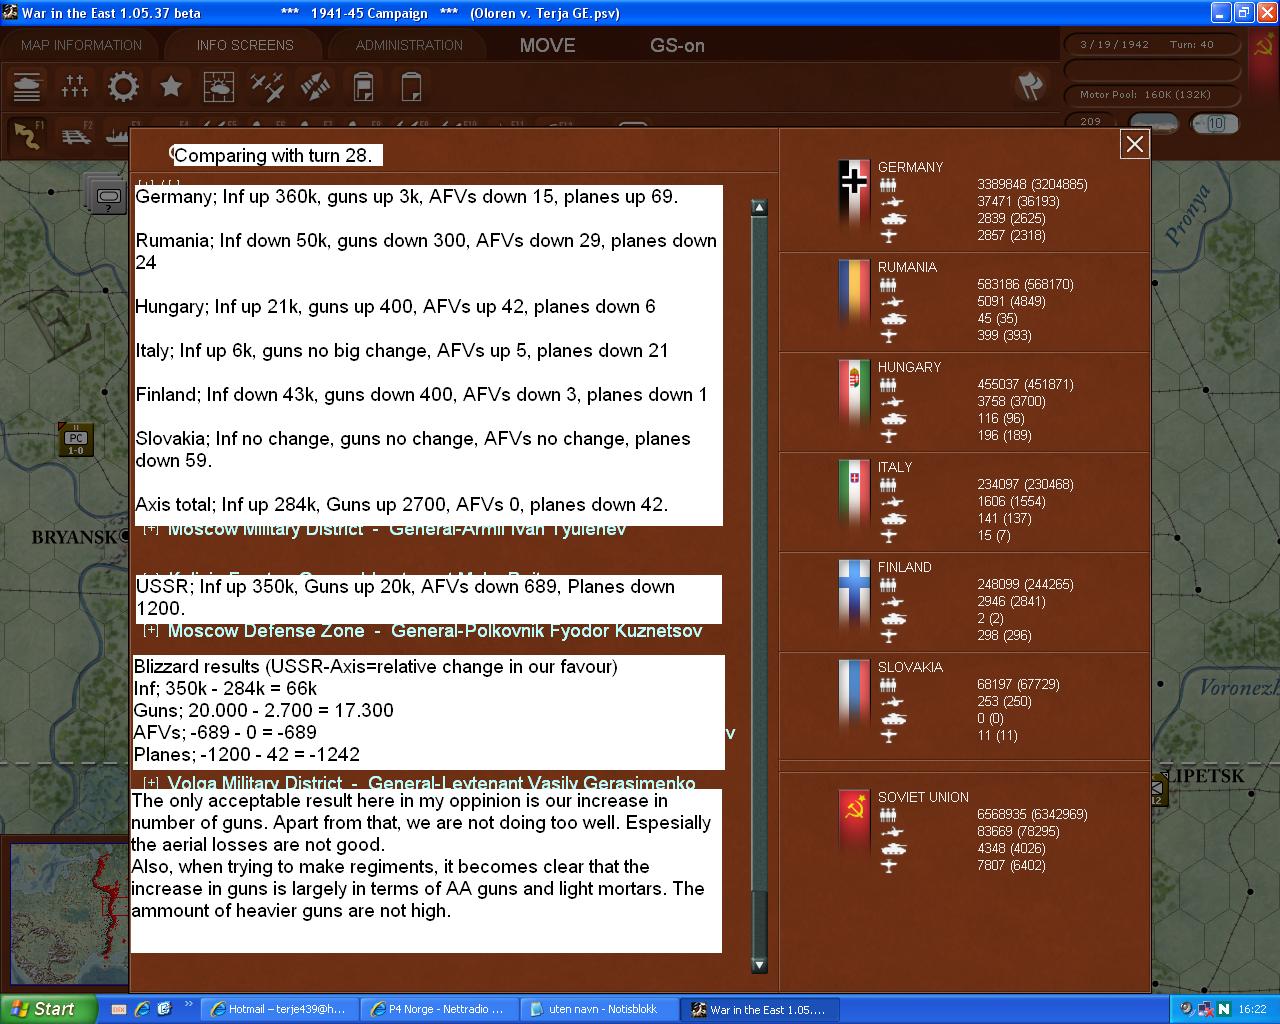This screenshot has width=1280, height=1024.
Task: Open the Windows Start menu
Action: [x=49, y=1009]
